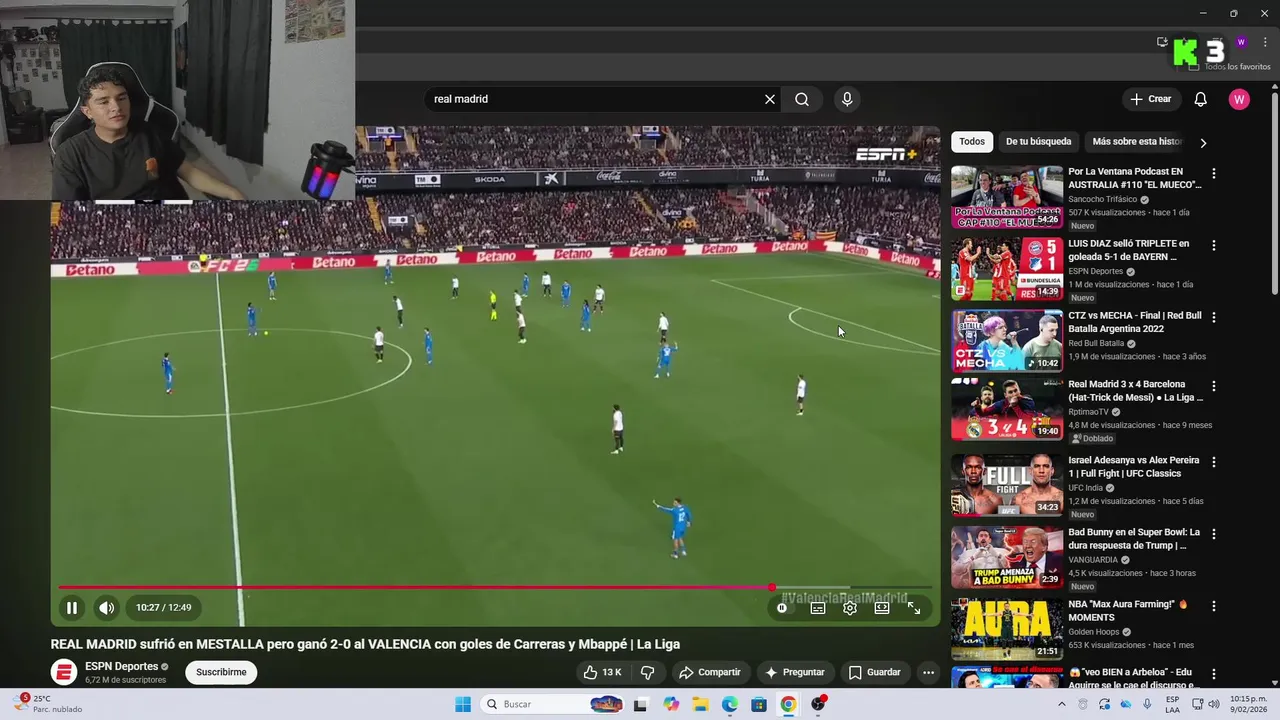This screenshot has height=720, width=1280.
Task: Clear the search box with the X
Action: click(x=770, y=99)
